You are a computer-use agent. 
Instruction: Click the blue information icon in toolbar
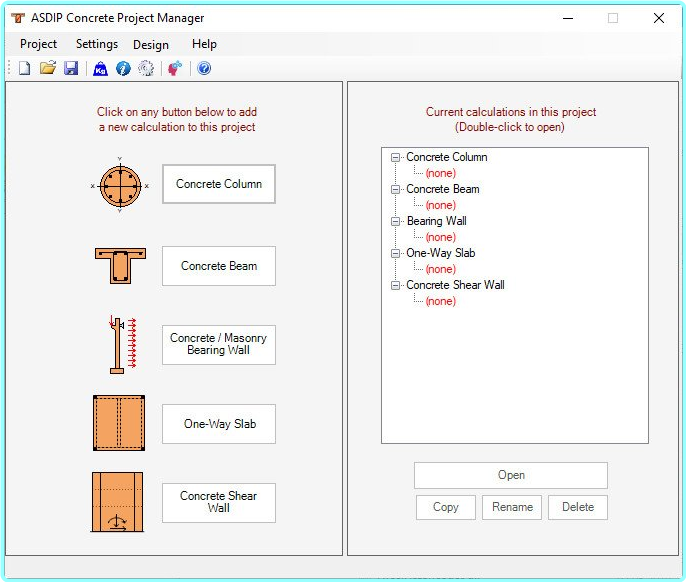coord(123,68)
